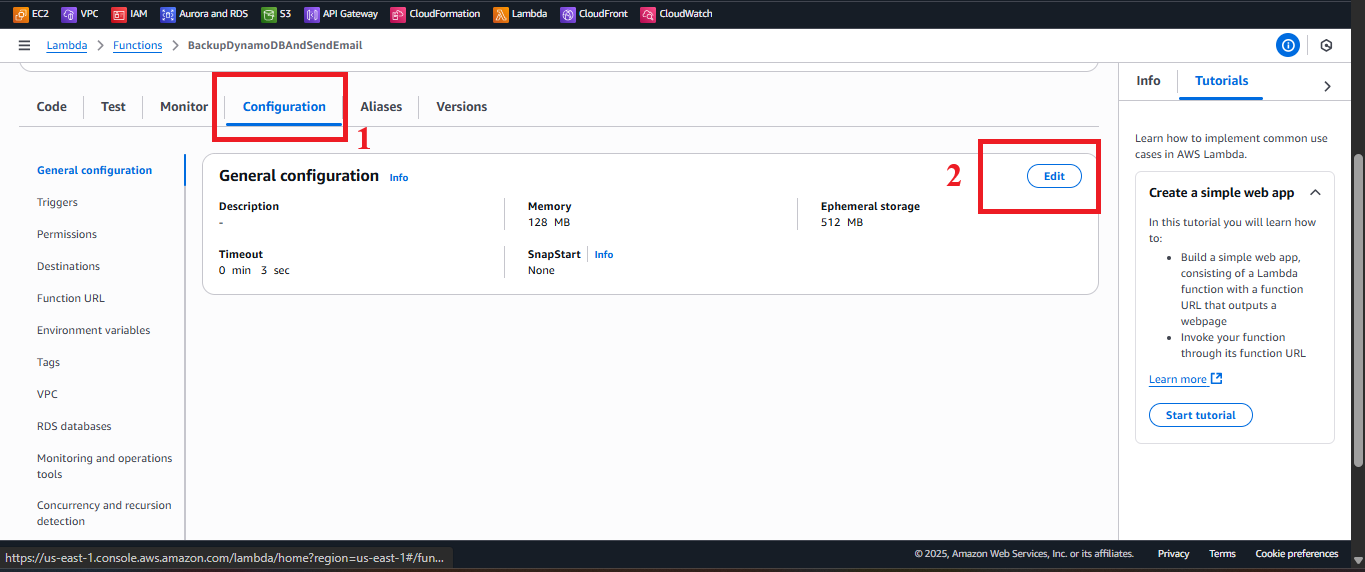Select Environment variables in the side menu
The width and height of the screenshot is (1365, 572).
(93, 330)
